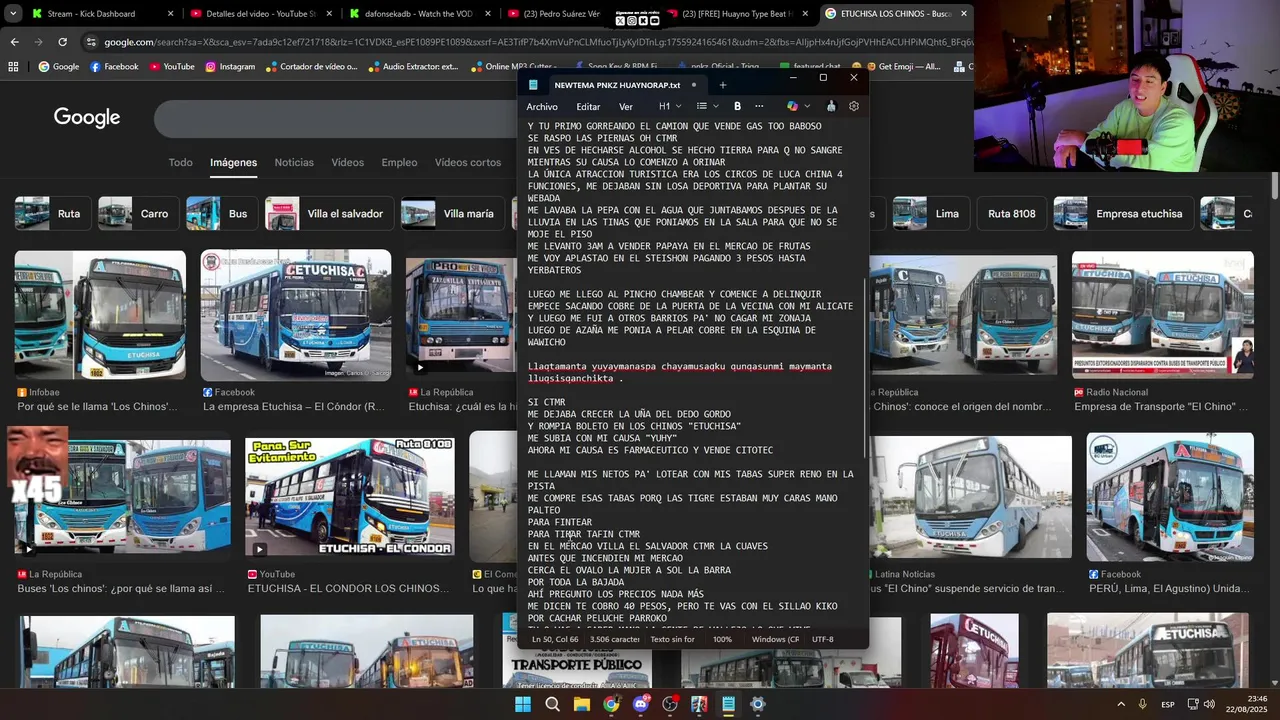Viewport: 1280px width, 720px height.
Task: Switch to Vídeos cortos results tab
Action: [467, 162]
